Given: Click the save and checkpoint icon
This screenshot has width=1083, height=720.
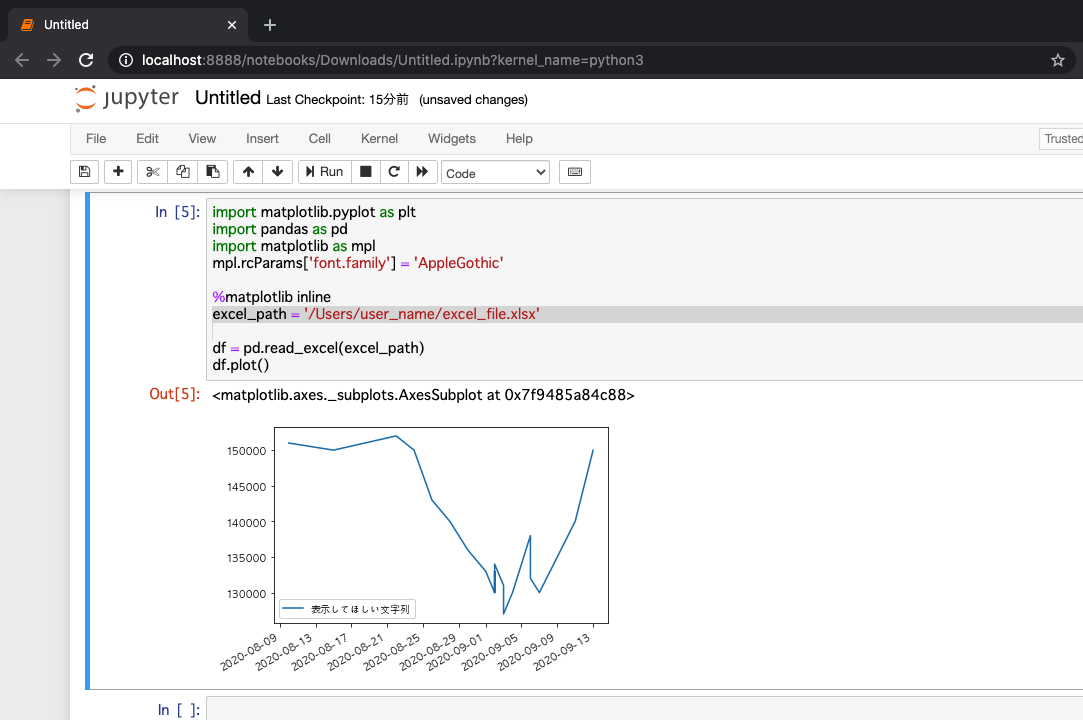Looking at the screenshot, I should [x=85, y=172].
